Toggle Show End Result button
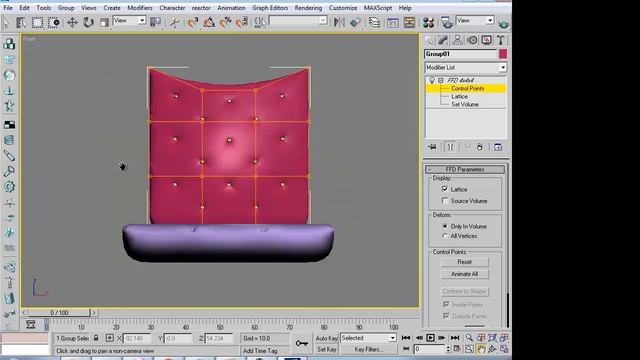Image resolution: width=640 pixels, height=360 pixels. (x=450, y=147)
